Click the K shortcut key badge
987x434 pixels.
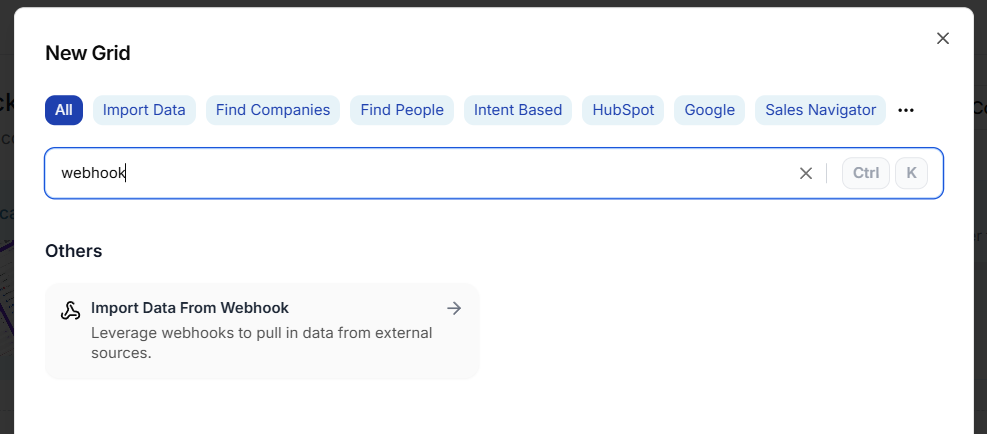tap(911, 173)
